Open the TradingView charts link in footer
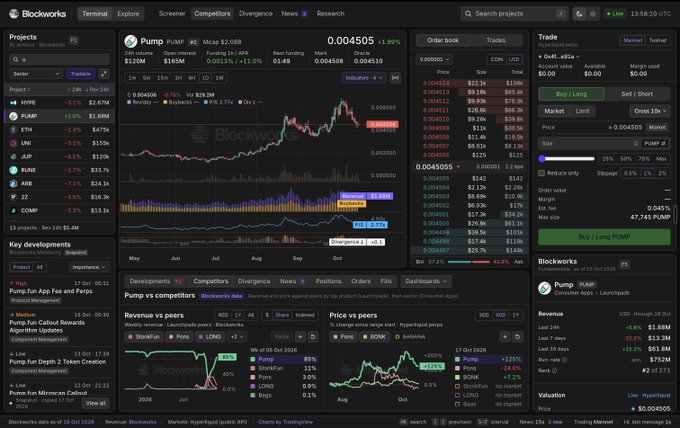This screenshot has width=680, height=428. tap(285, 422)
